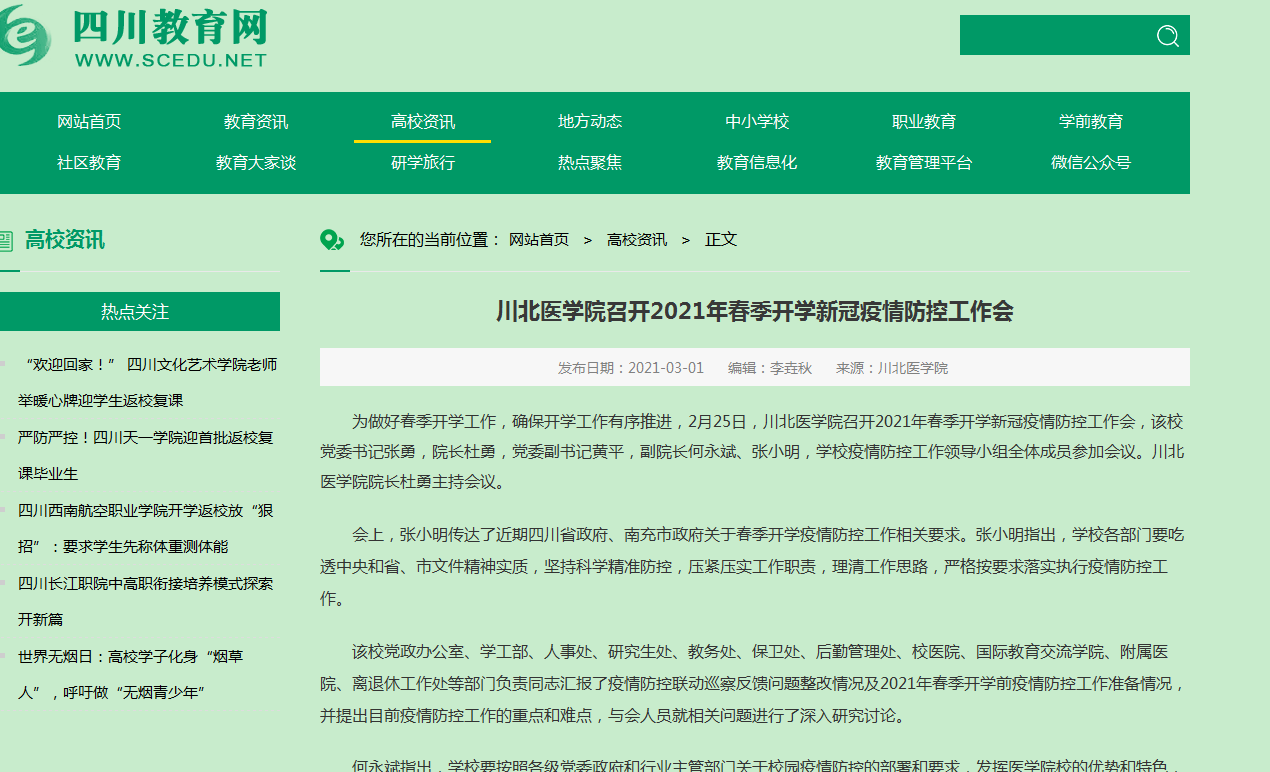Open 网站首页 in the navigation bar
This screenshot has width=1270, height=772.
tap(89, 122)
